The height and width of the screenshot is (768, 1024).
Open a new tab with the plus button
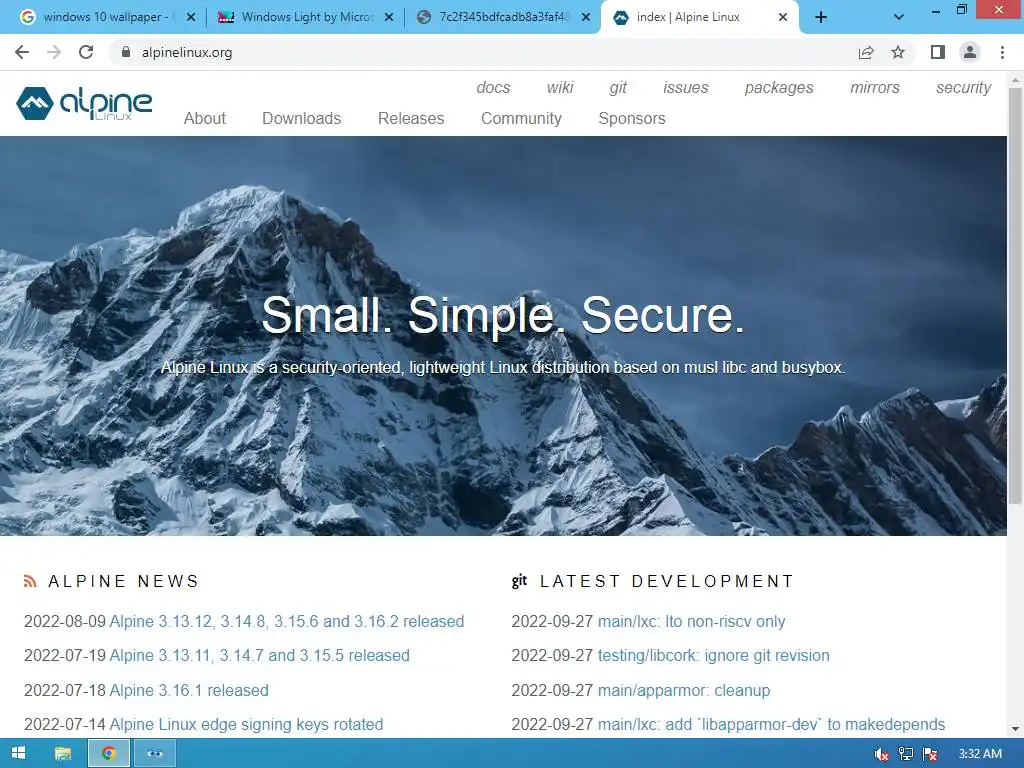click(x=821, y=17)
